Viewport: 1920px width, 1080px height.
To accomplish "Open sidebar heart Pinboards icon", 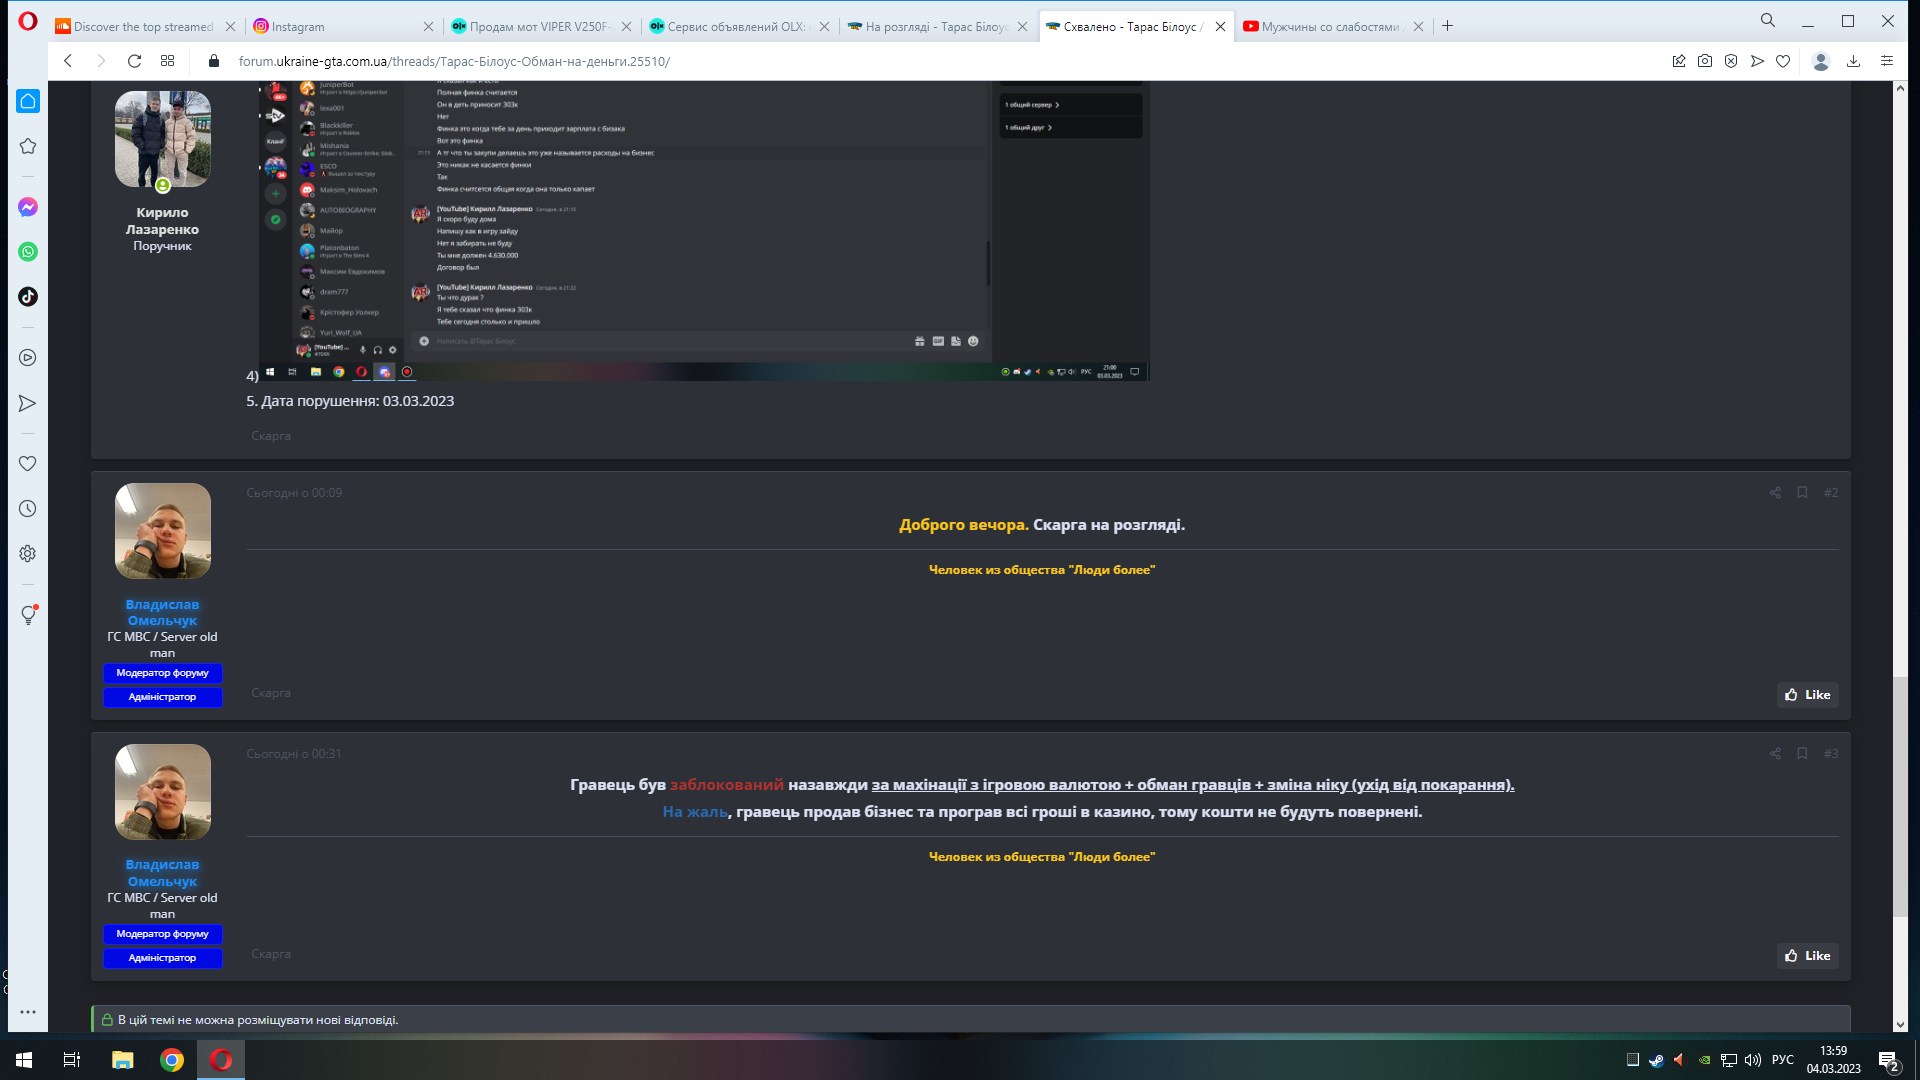I will [x=28, y=464].
